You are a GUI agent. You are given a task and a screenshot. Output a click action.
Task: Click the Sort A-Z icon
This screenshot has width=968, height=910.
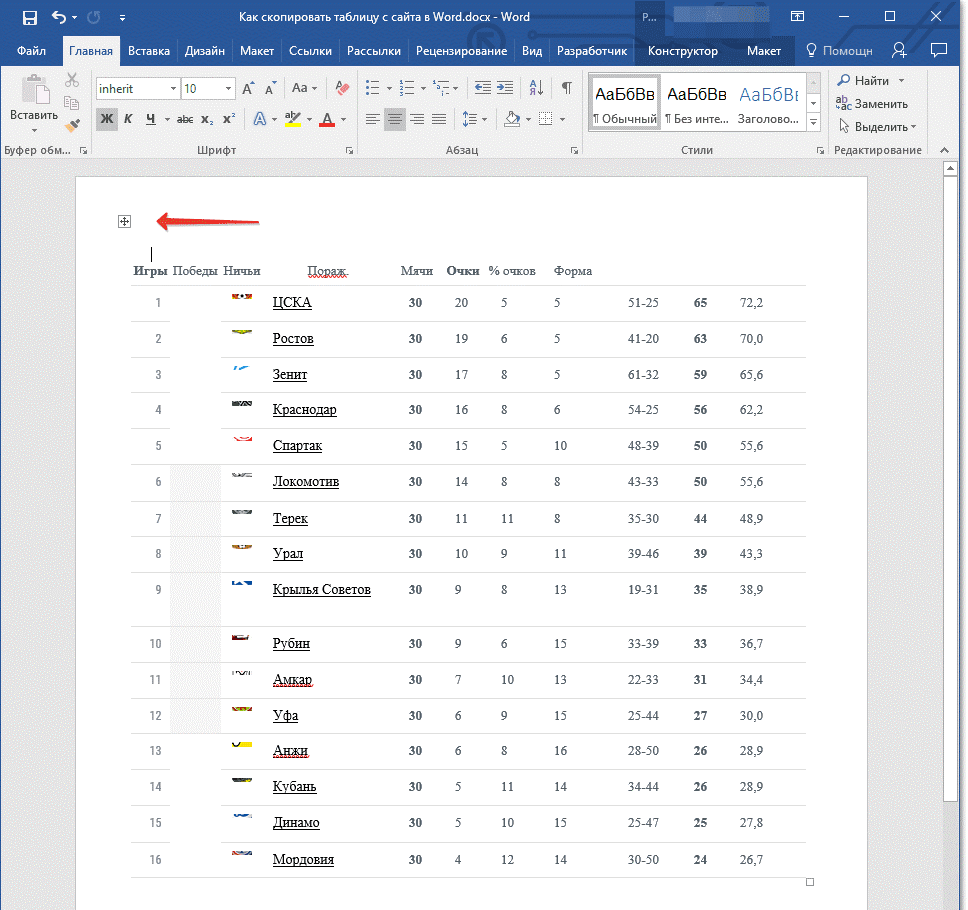click(536, 88)
